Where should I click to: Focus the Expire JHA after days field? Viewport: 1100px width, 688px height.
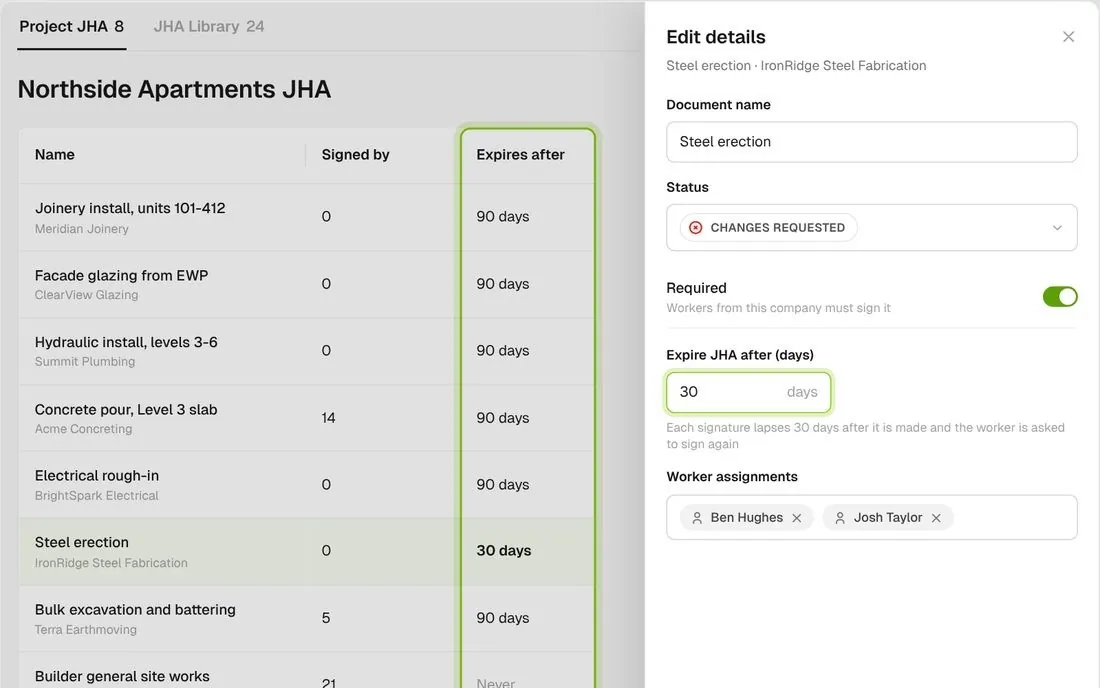[749, 392]
